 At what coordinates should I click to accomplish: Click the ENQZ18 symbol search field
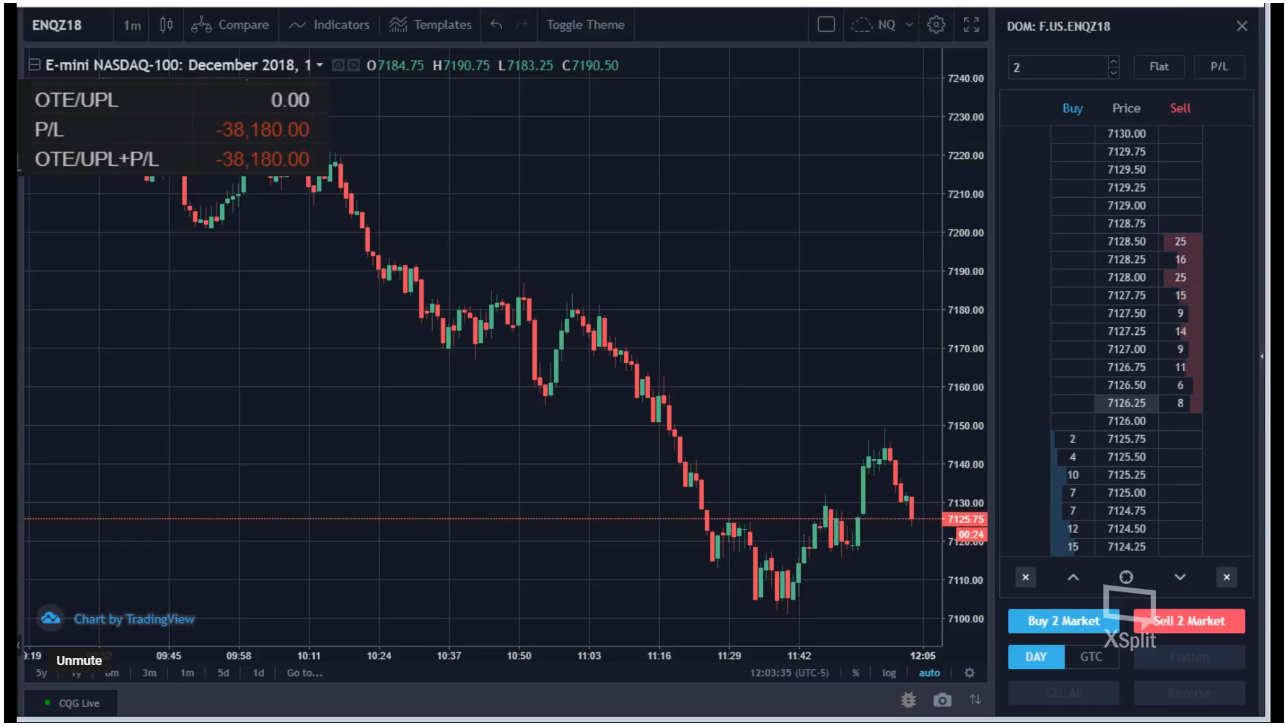tap(70, 25)
